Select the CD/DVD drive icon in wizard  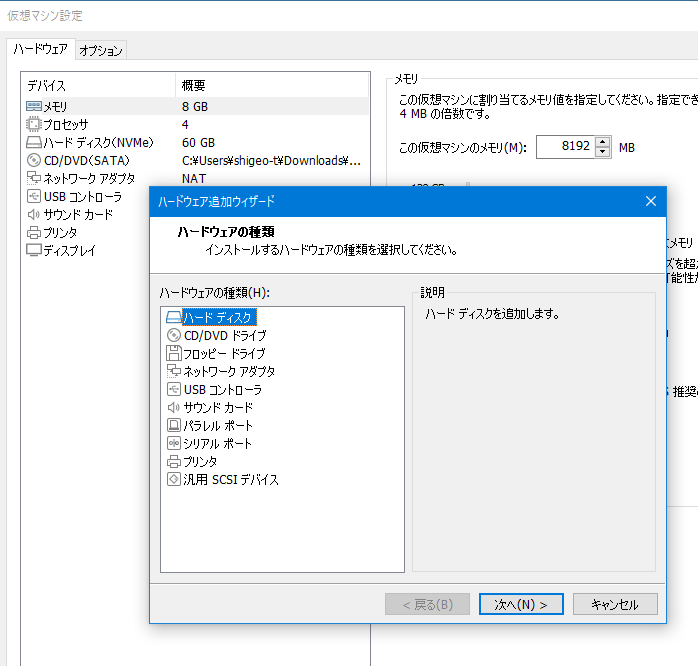point(174,335)
